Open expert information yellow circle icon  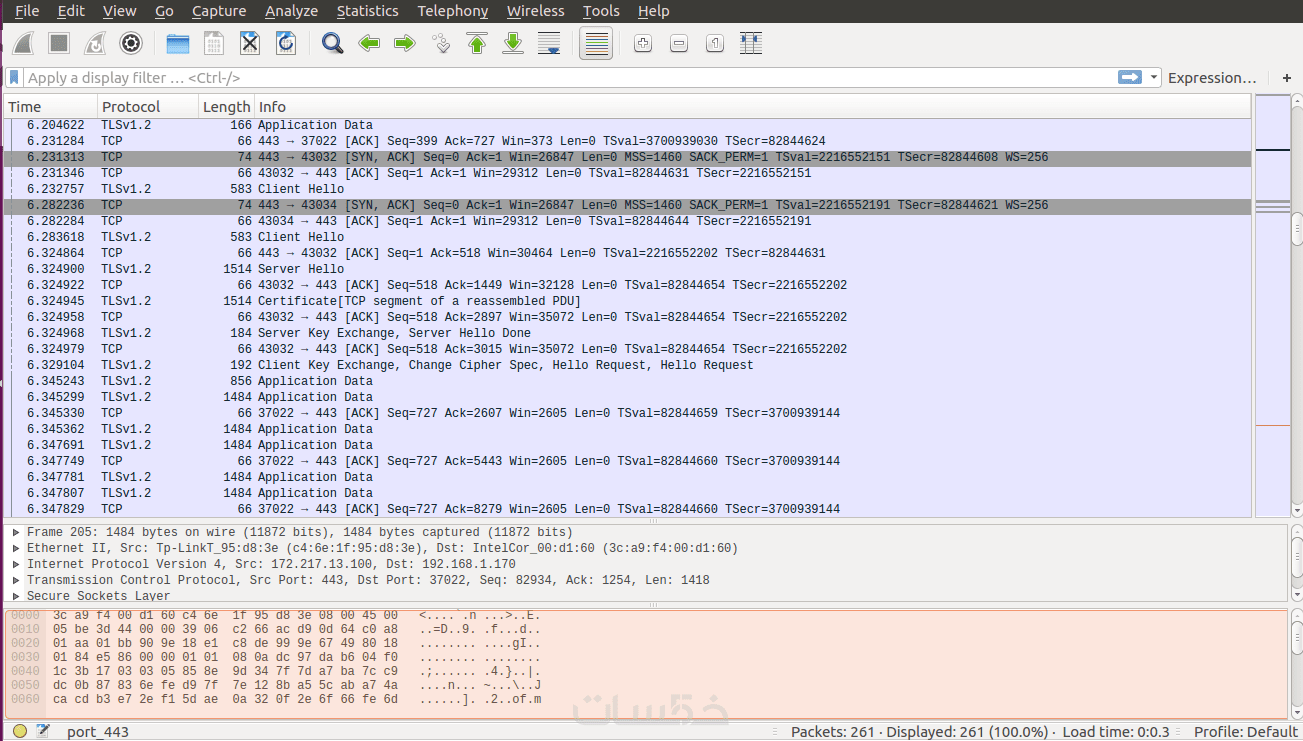(x=20, y=731)
